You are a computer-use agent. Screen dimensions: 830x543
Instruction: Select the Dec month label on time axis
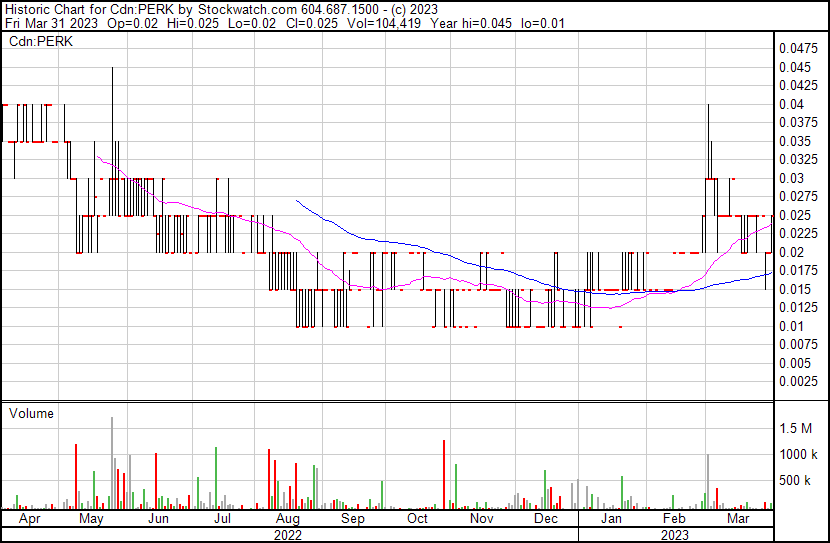(x=545, y=520)
